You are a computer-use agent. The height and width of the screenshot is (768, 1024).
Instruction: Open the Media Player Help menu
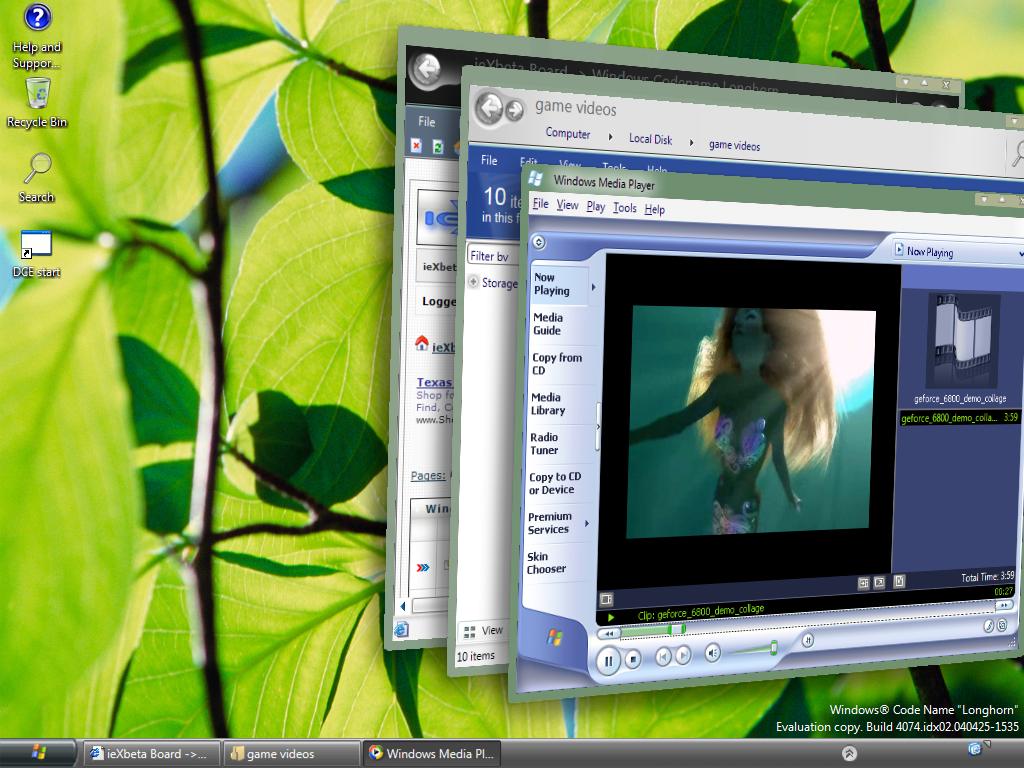point(655,209)
